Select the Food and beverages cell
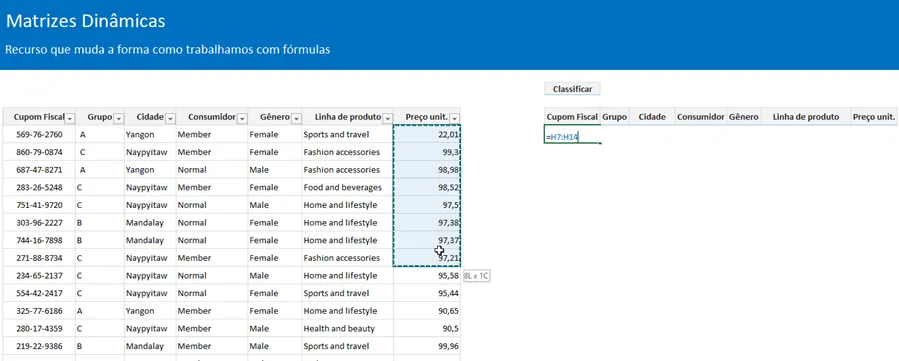Screen dimensions: 899x361 (x=347, y=187)
